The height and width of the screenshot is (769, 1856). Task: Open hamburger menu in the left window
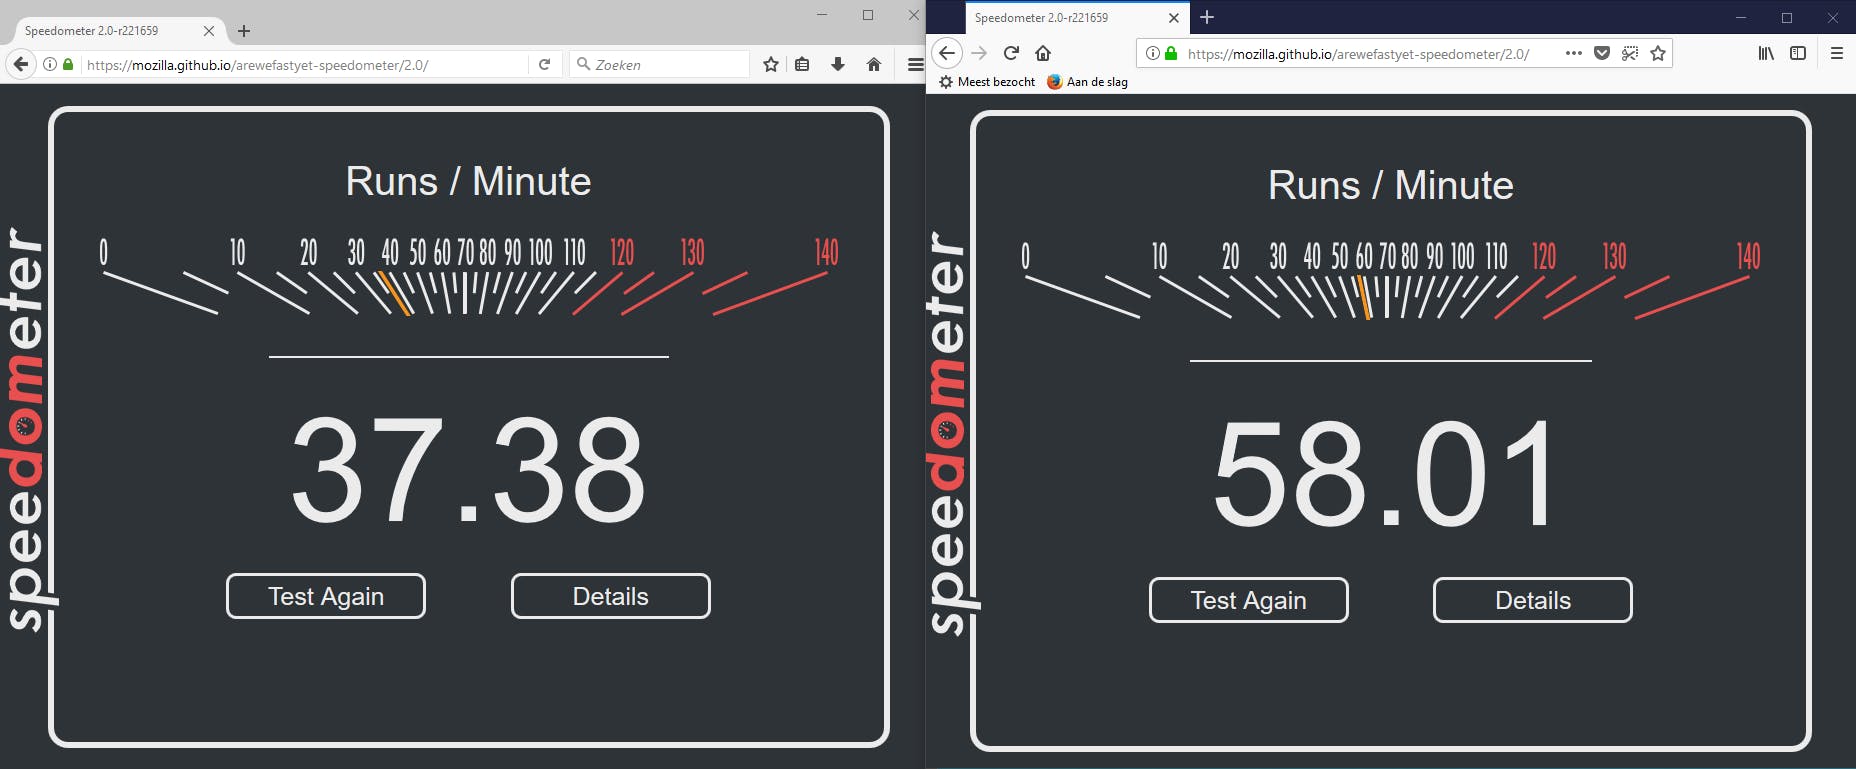coord(914,65)
